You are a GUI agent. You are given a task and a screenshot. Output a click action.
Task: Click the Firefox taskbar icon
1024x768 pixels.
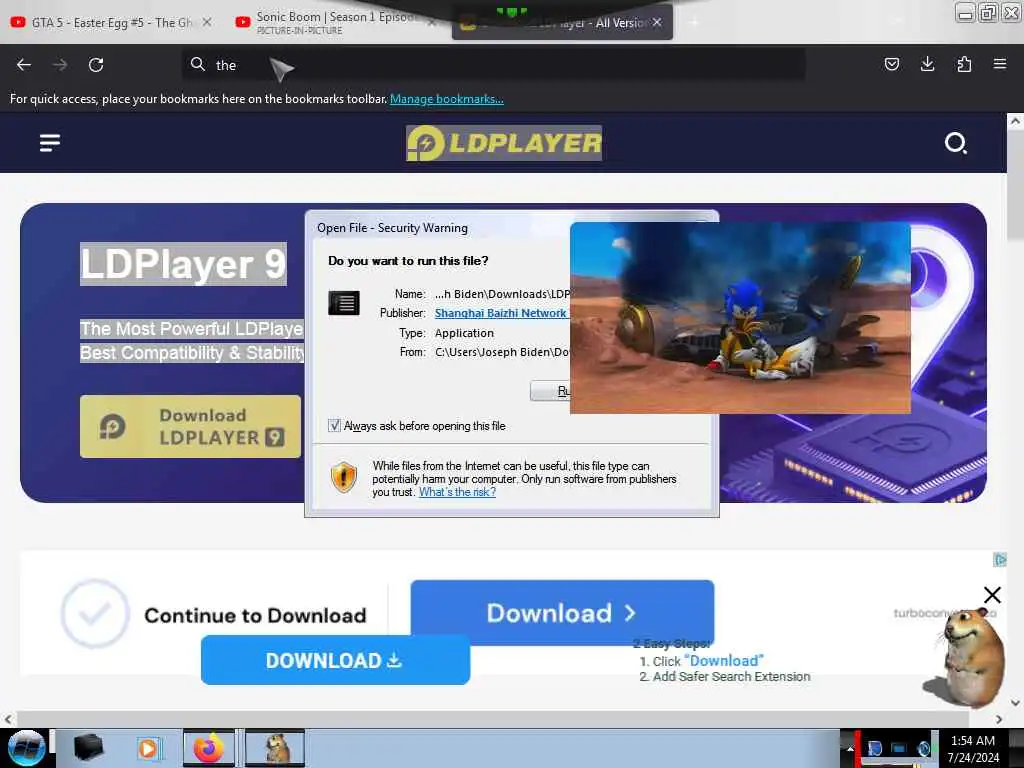click(x=208, y=748)
